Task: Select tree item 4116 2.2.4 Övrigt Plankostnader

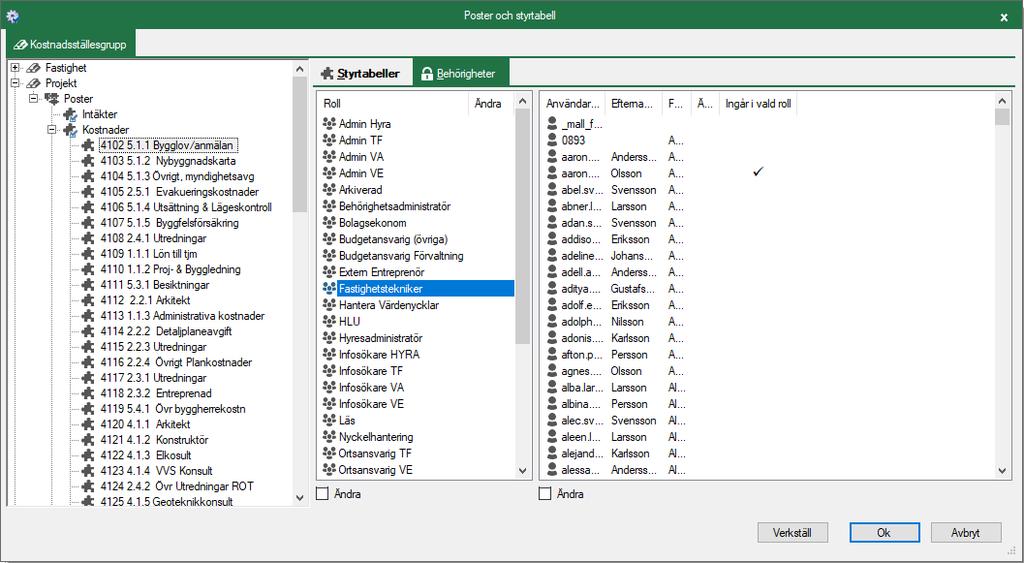Action: coord(176,362)
